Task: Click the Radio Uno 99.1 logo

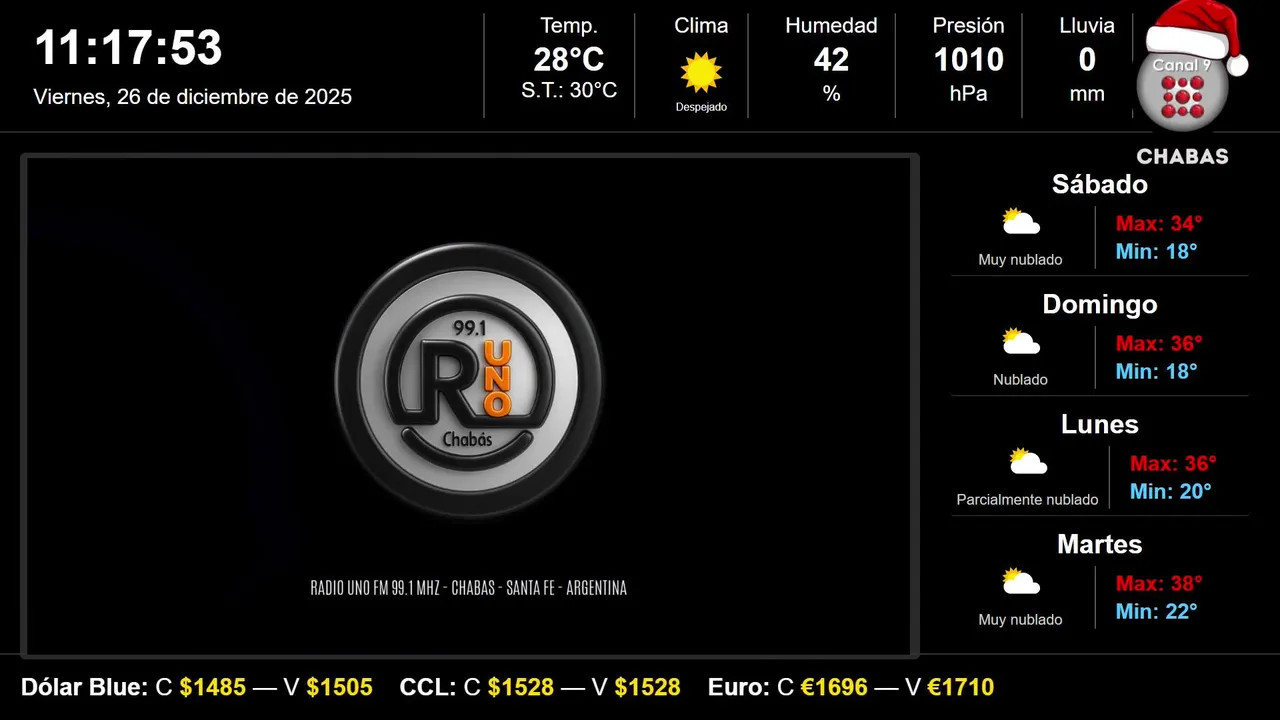Action: click(469, 380)
